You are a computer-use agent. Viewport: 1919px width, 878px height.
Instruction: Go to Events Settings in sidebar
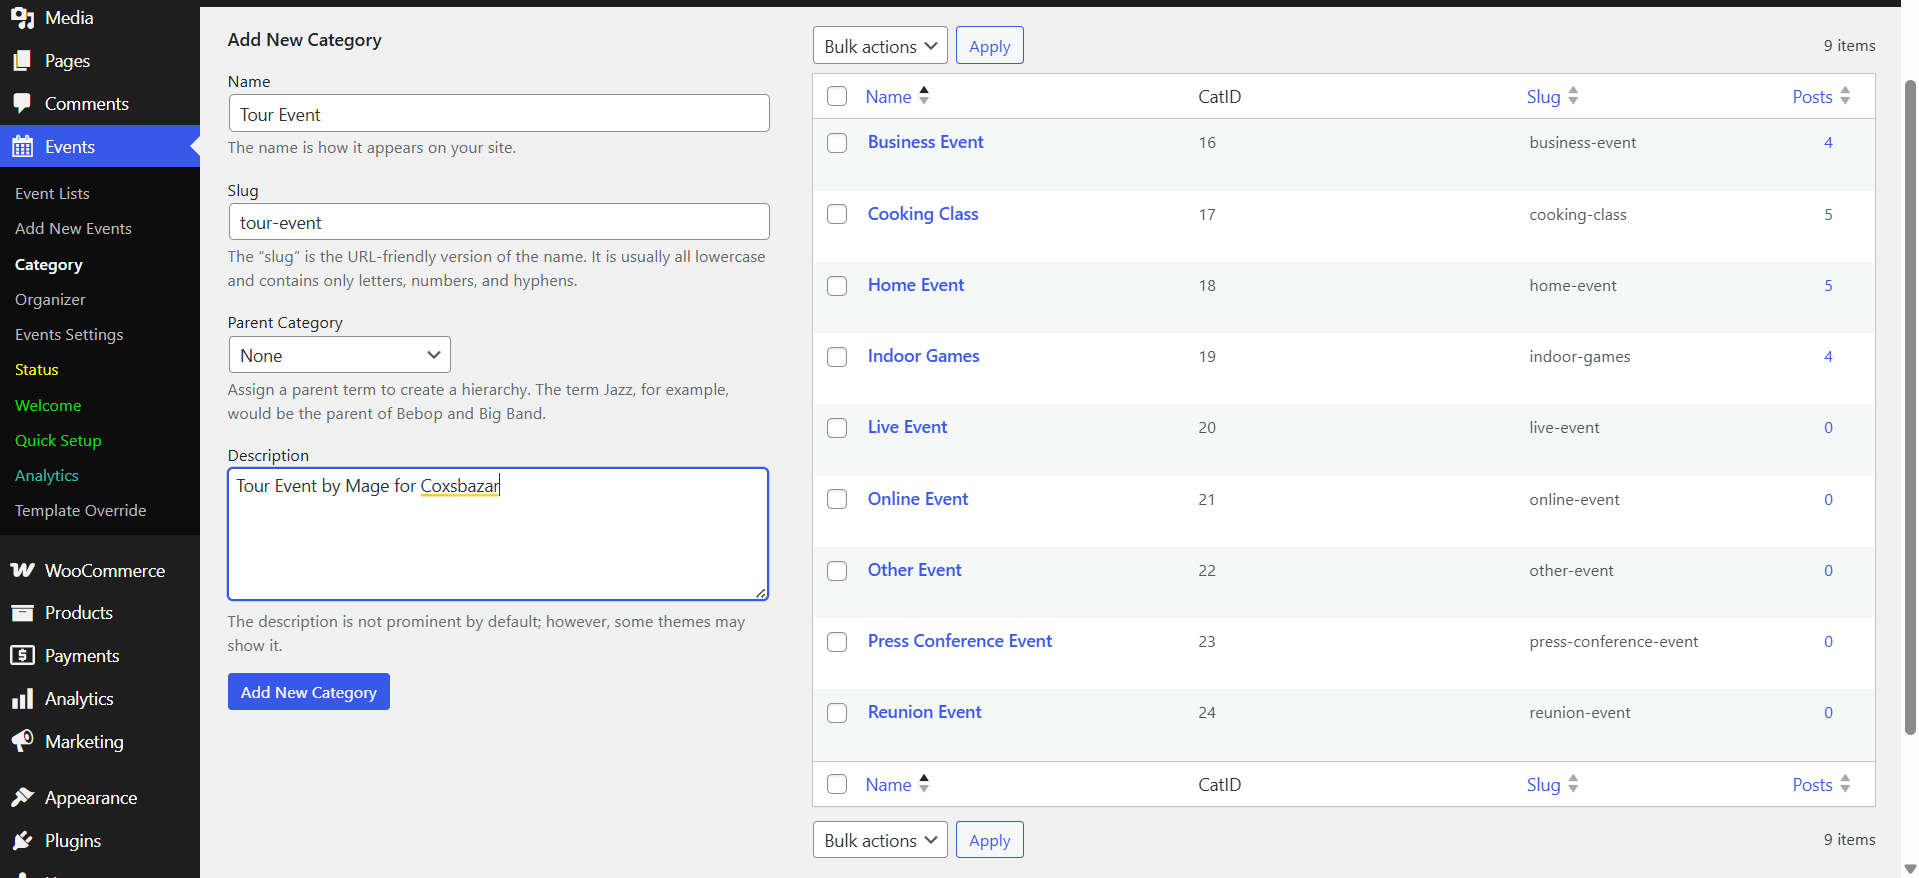[69, 335]
